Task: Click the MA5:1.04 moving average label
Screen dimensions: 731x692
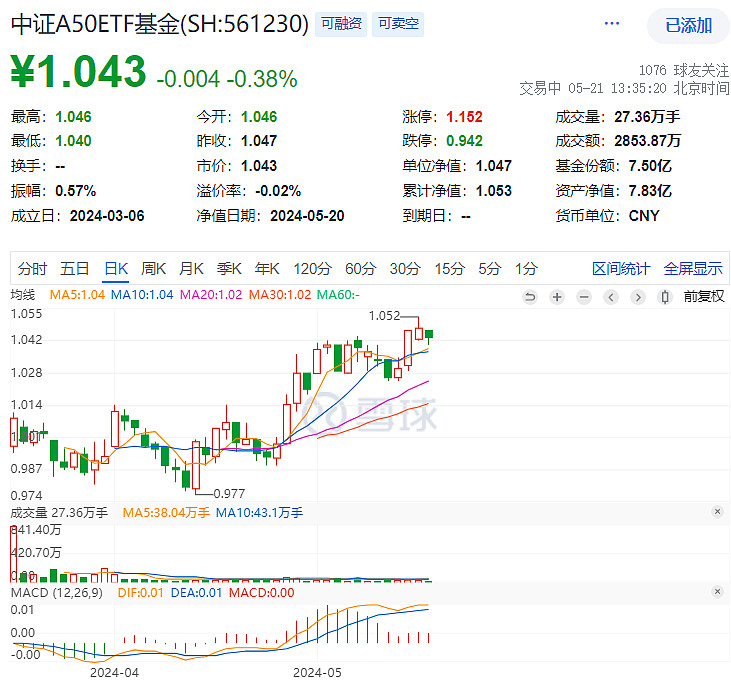Action: point(77,295)
